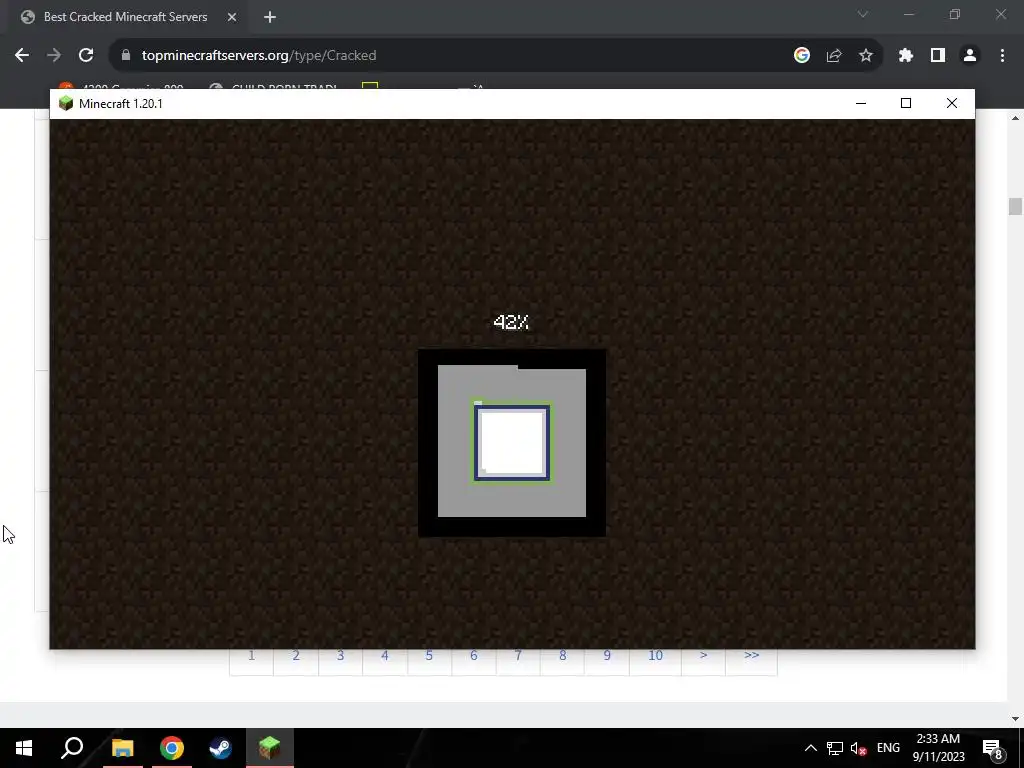Go to page 10 of server list

(655, 656)
